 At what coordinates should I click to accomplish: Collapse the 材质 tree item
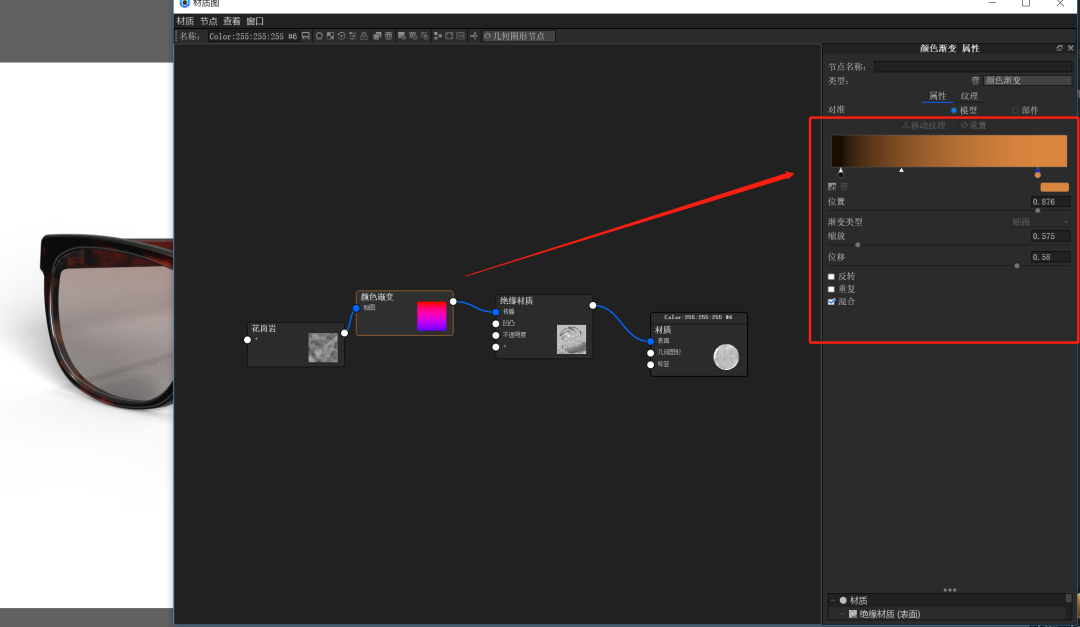[x=833, y=600]
